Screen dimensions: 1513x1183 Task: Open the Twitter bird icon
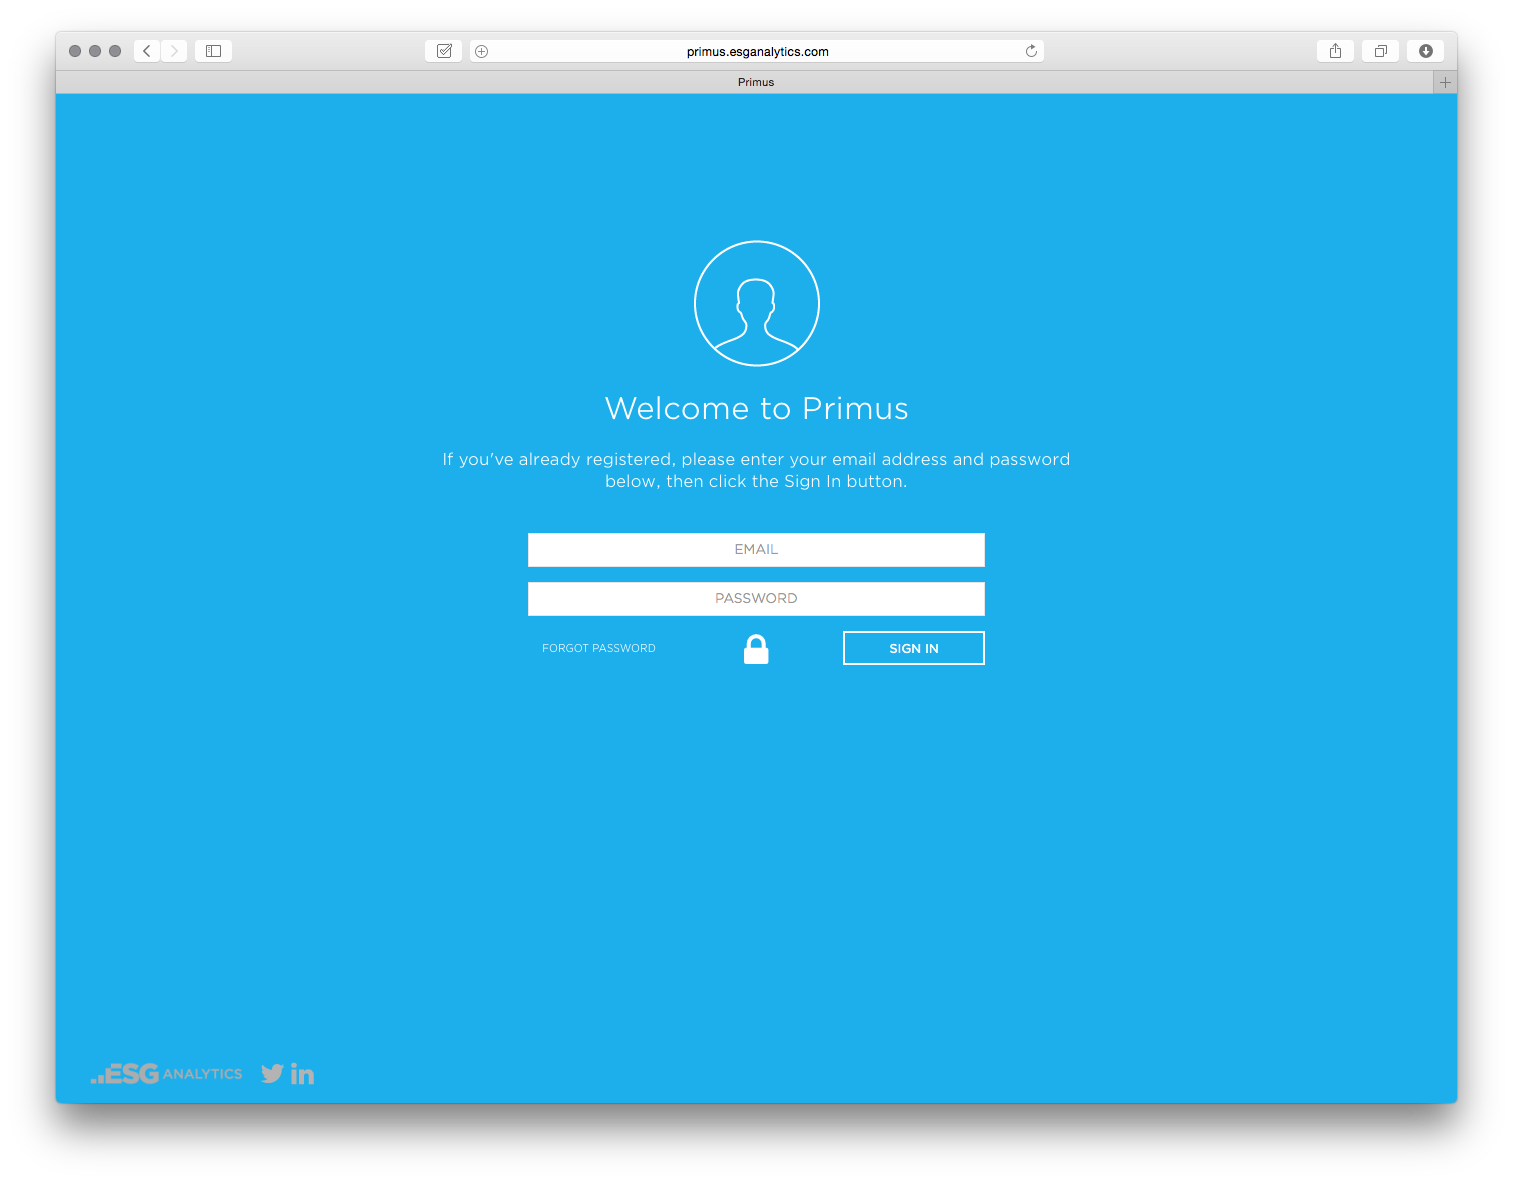click(272, 1074)
